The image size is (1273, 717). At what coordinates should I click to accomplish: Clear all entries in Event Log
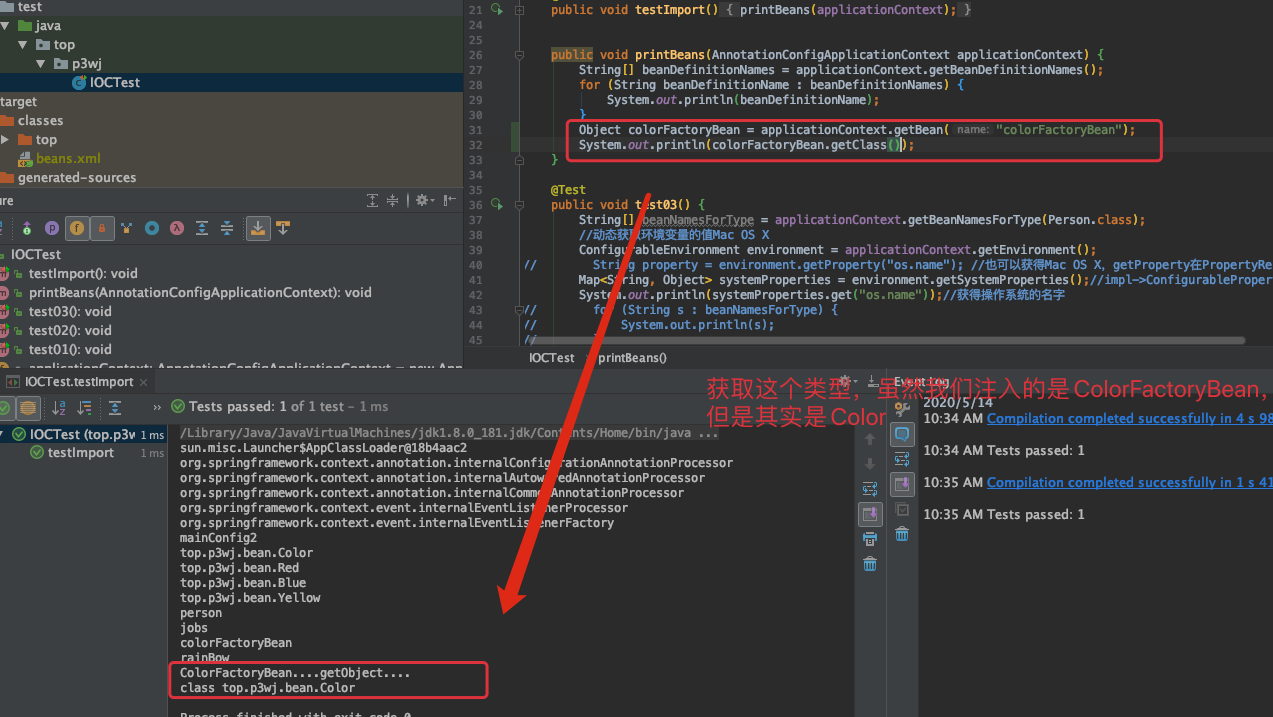902,534
